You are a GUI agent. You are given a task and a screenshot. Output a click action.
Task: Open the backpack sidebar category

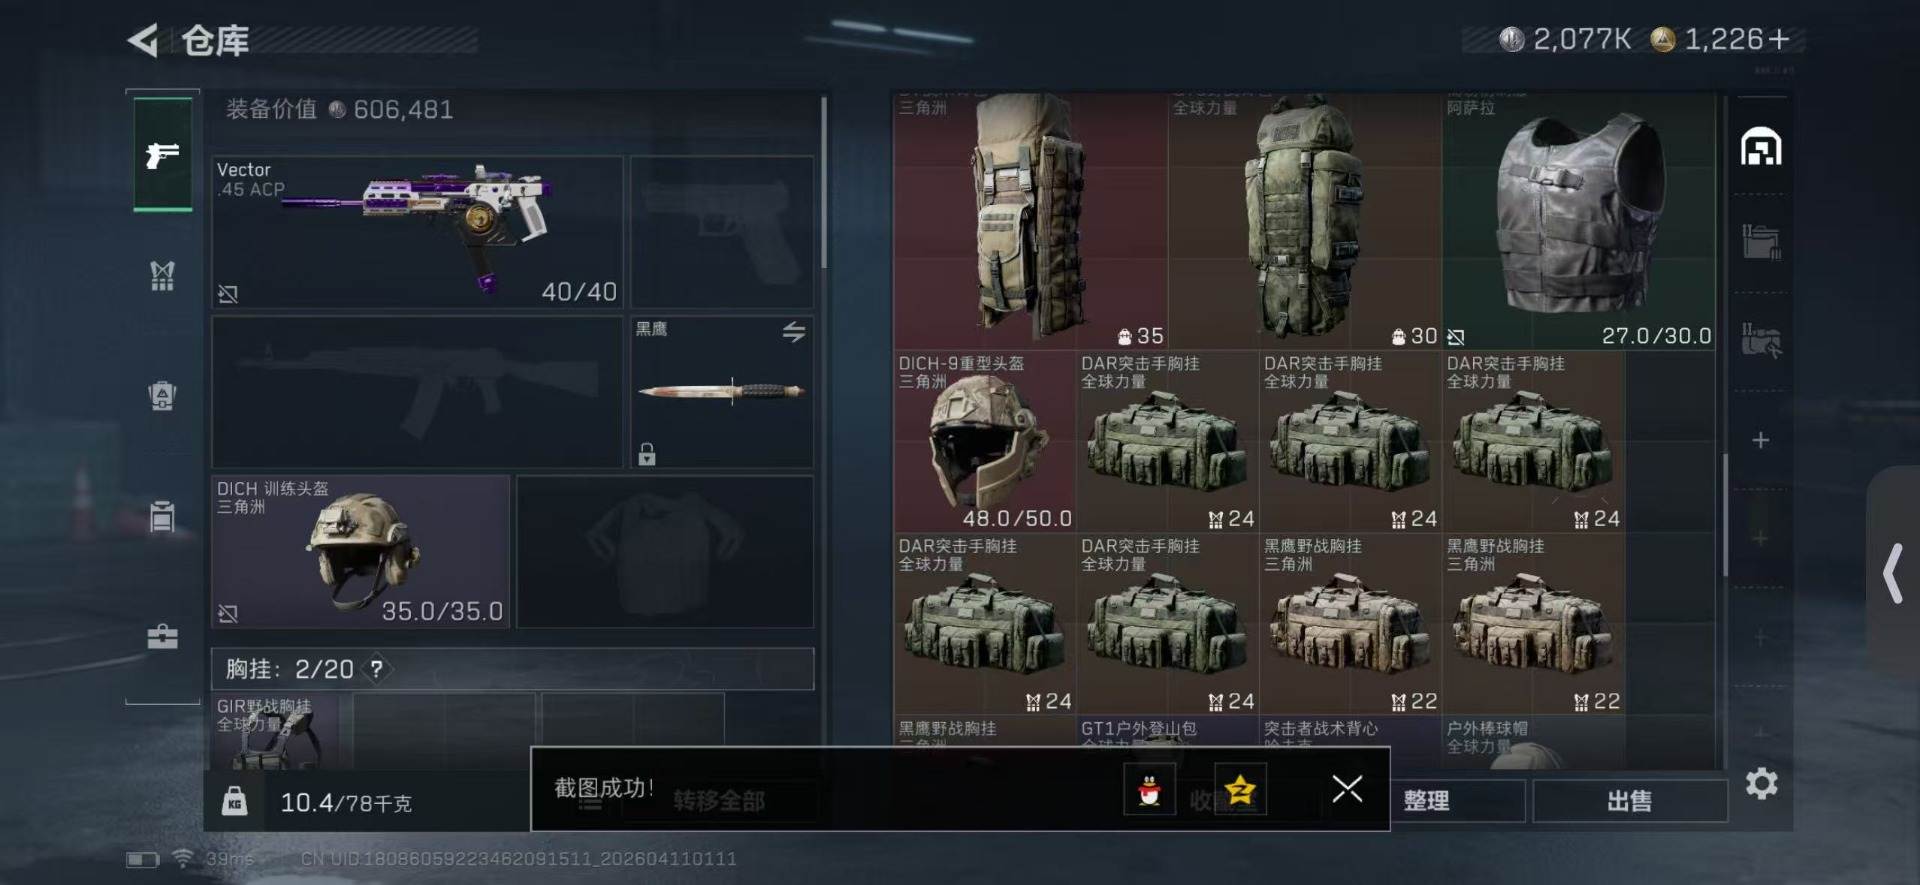point(162,396)
